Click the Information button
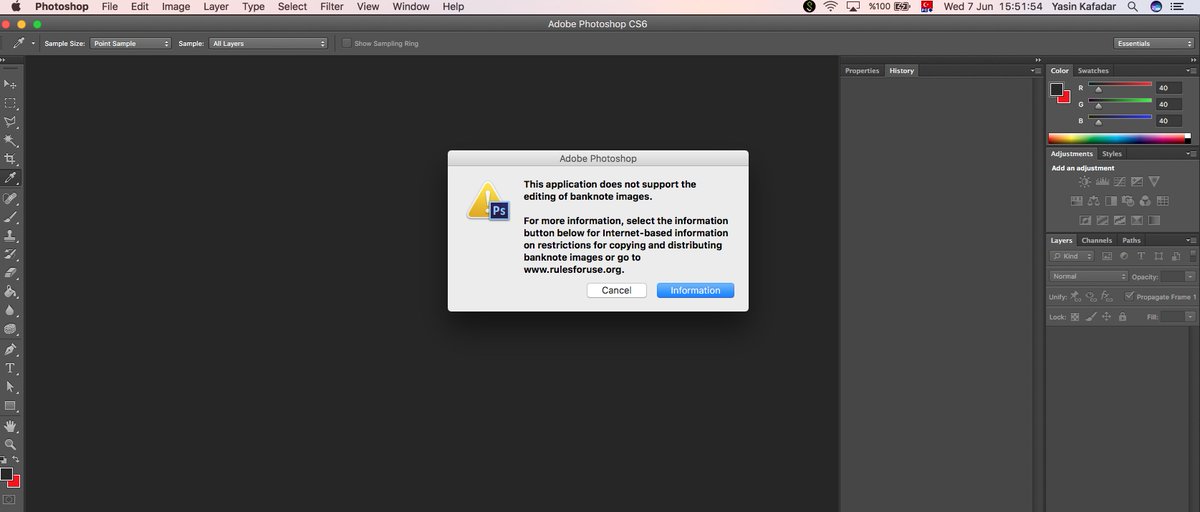Screen dimensions: 1200x512 (x=695, y=290)
